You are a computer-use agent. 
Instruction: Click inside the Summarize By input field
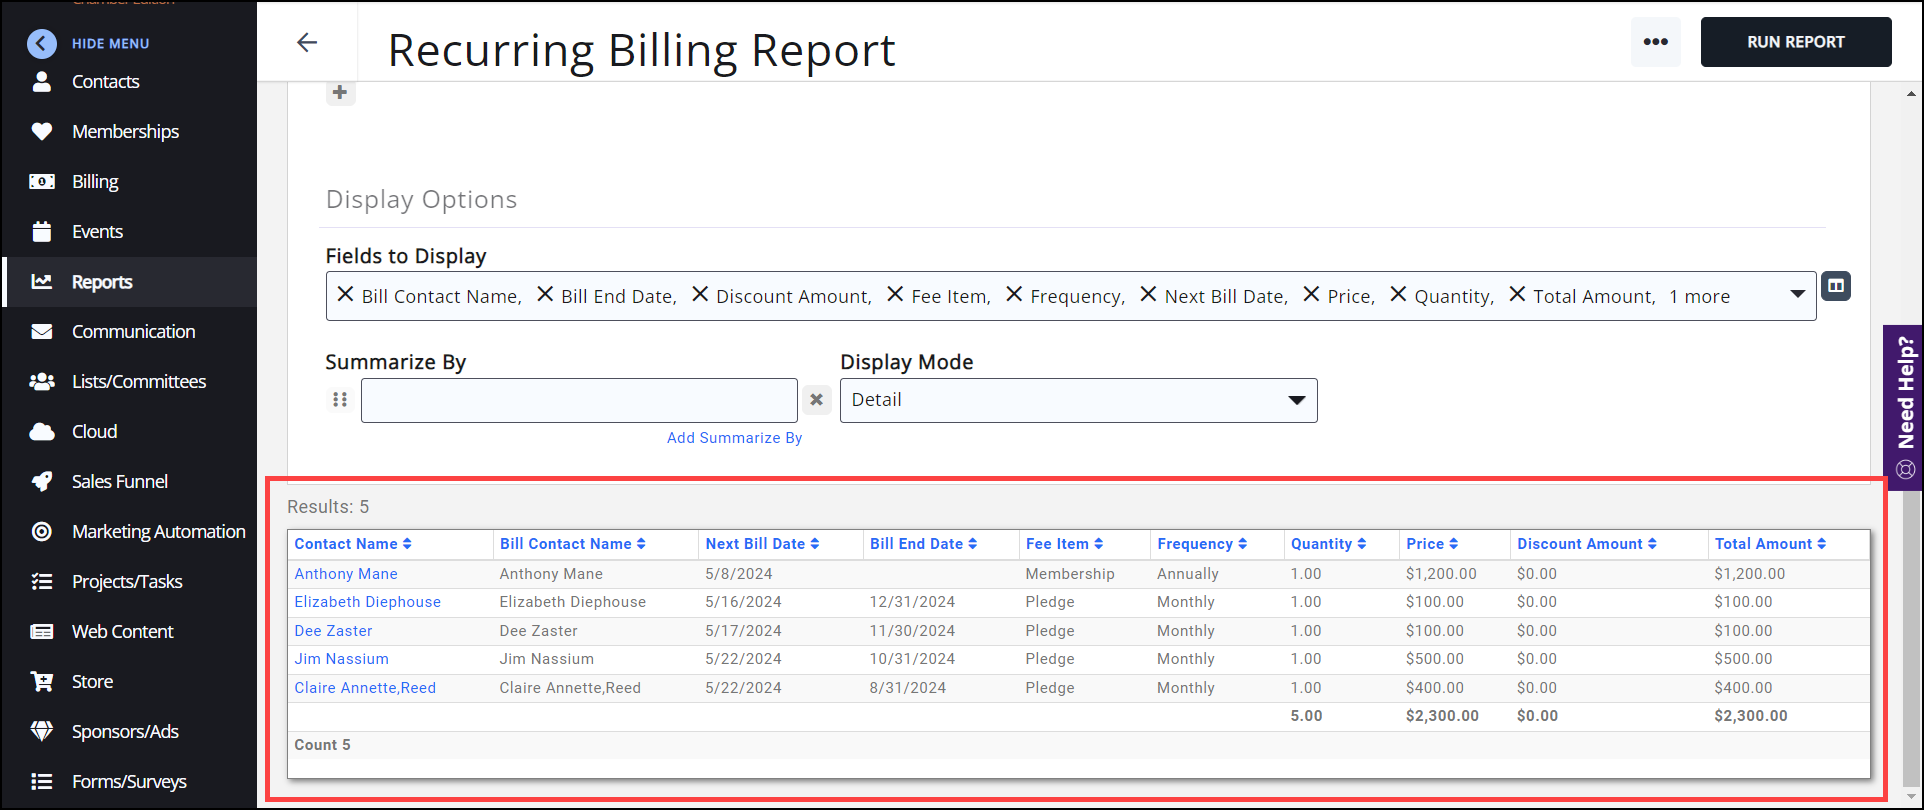(579, 400)
